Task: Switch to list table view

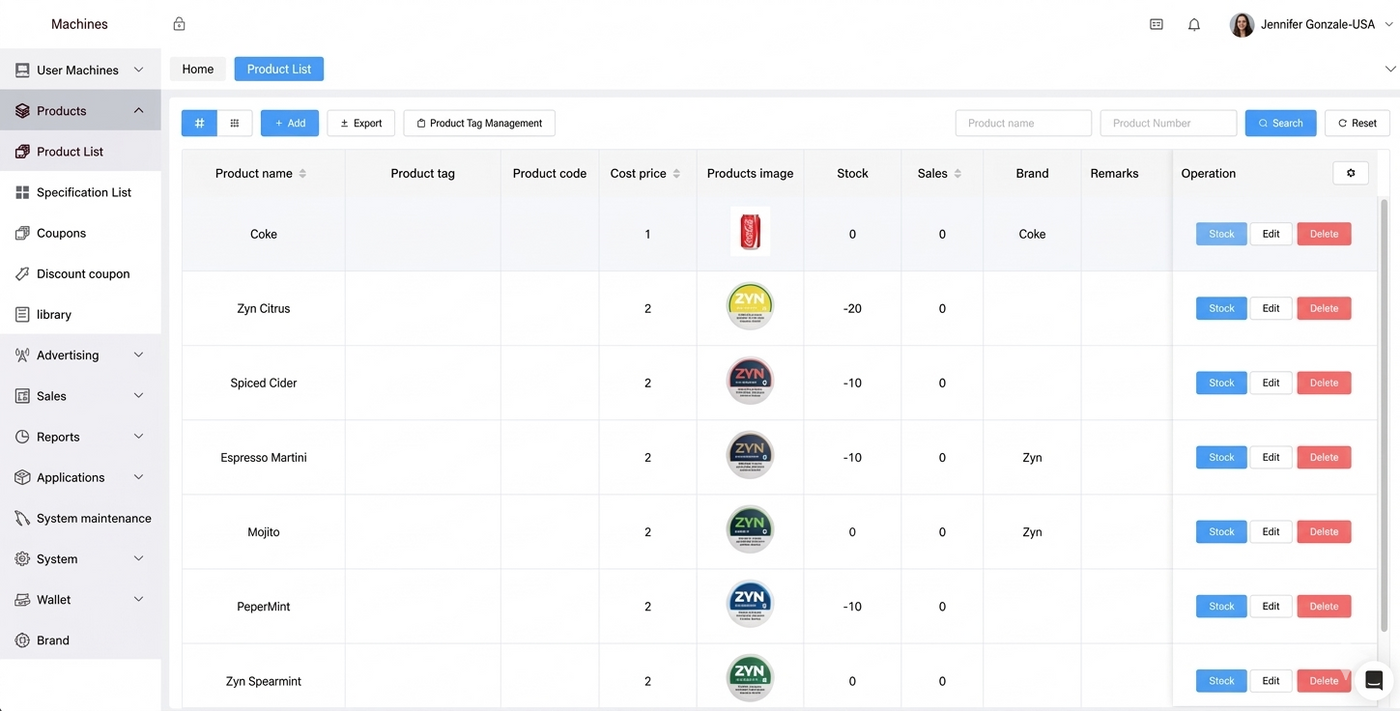Action: click(x=199, y=123)
